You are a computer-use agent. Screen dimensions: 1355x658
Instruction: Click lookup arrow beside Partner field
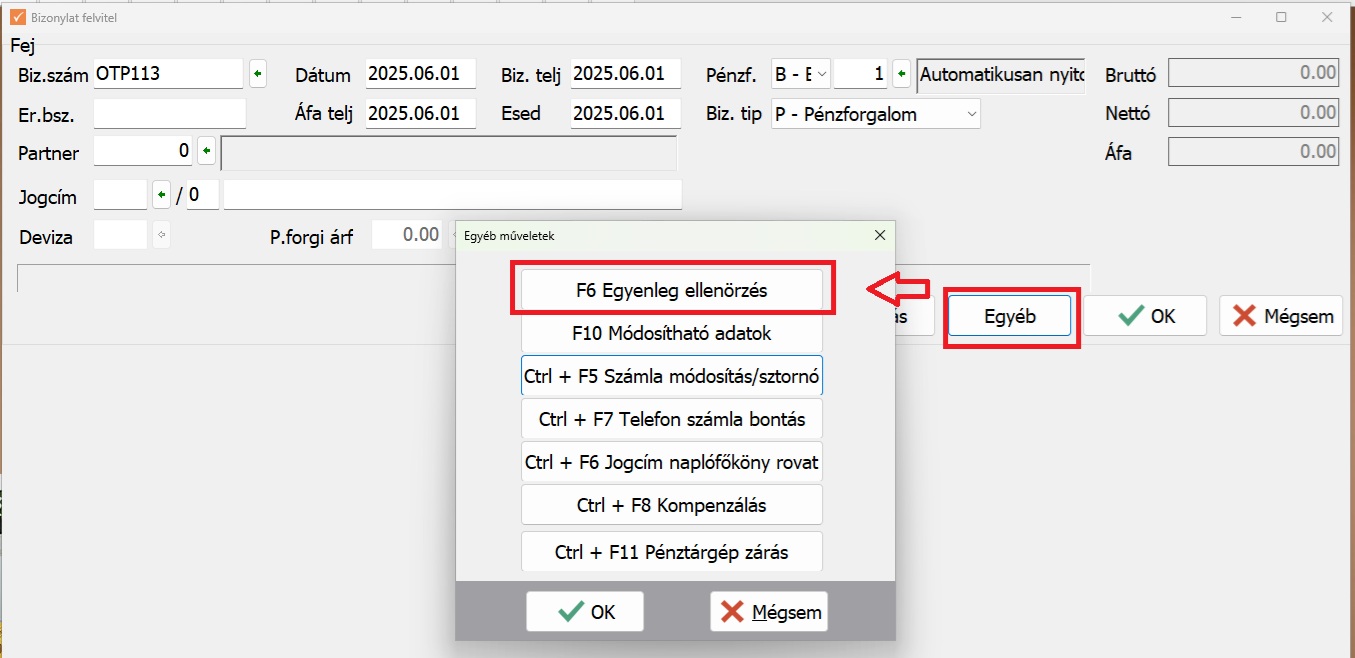tap(207, 152)
